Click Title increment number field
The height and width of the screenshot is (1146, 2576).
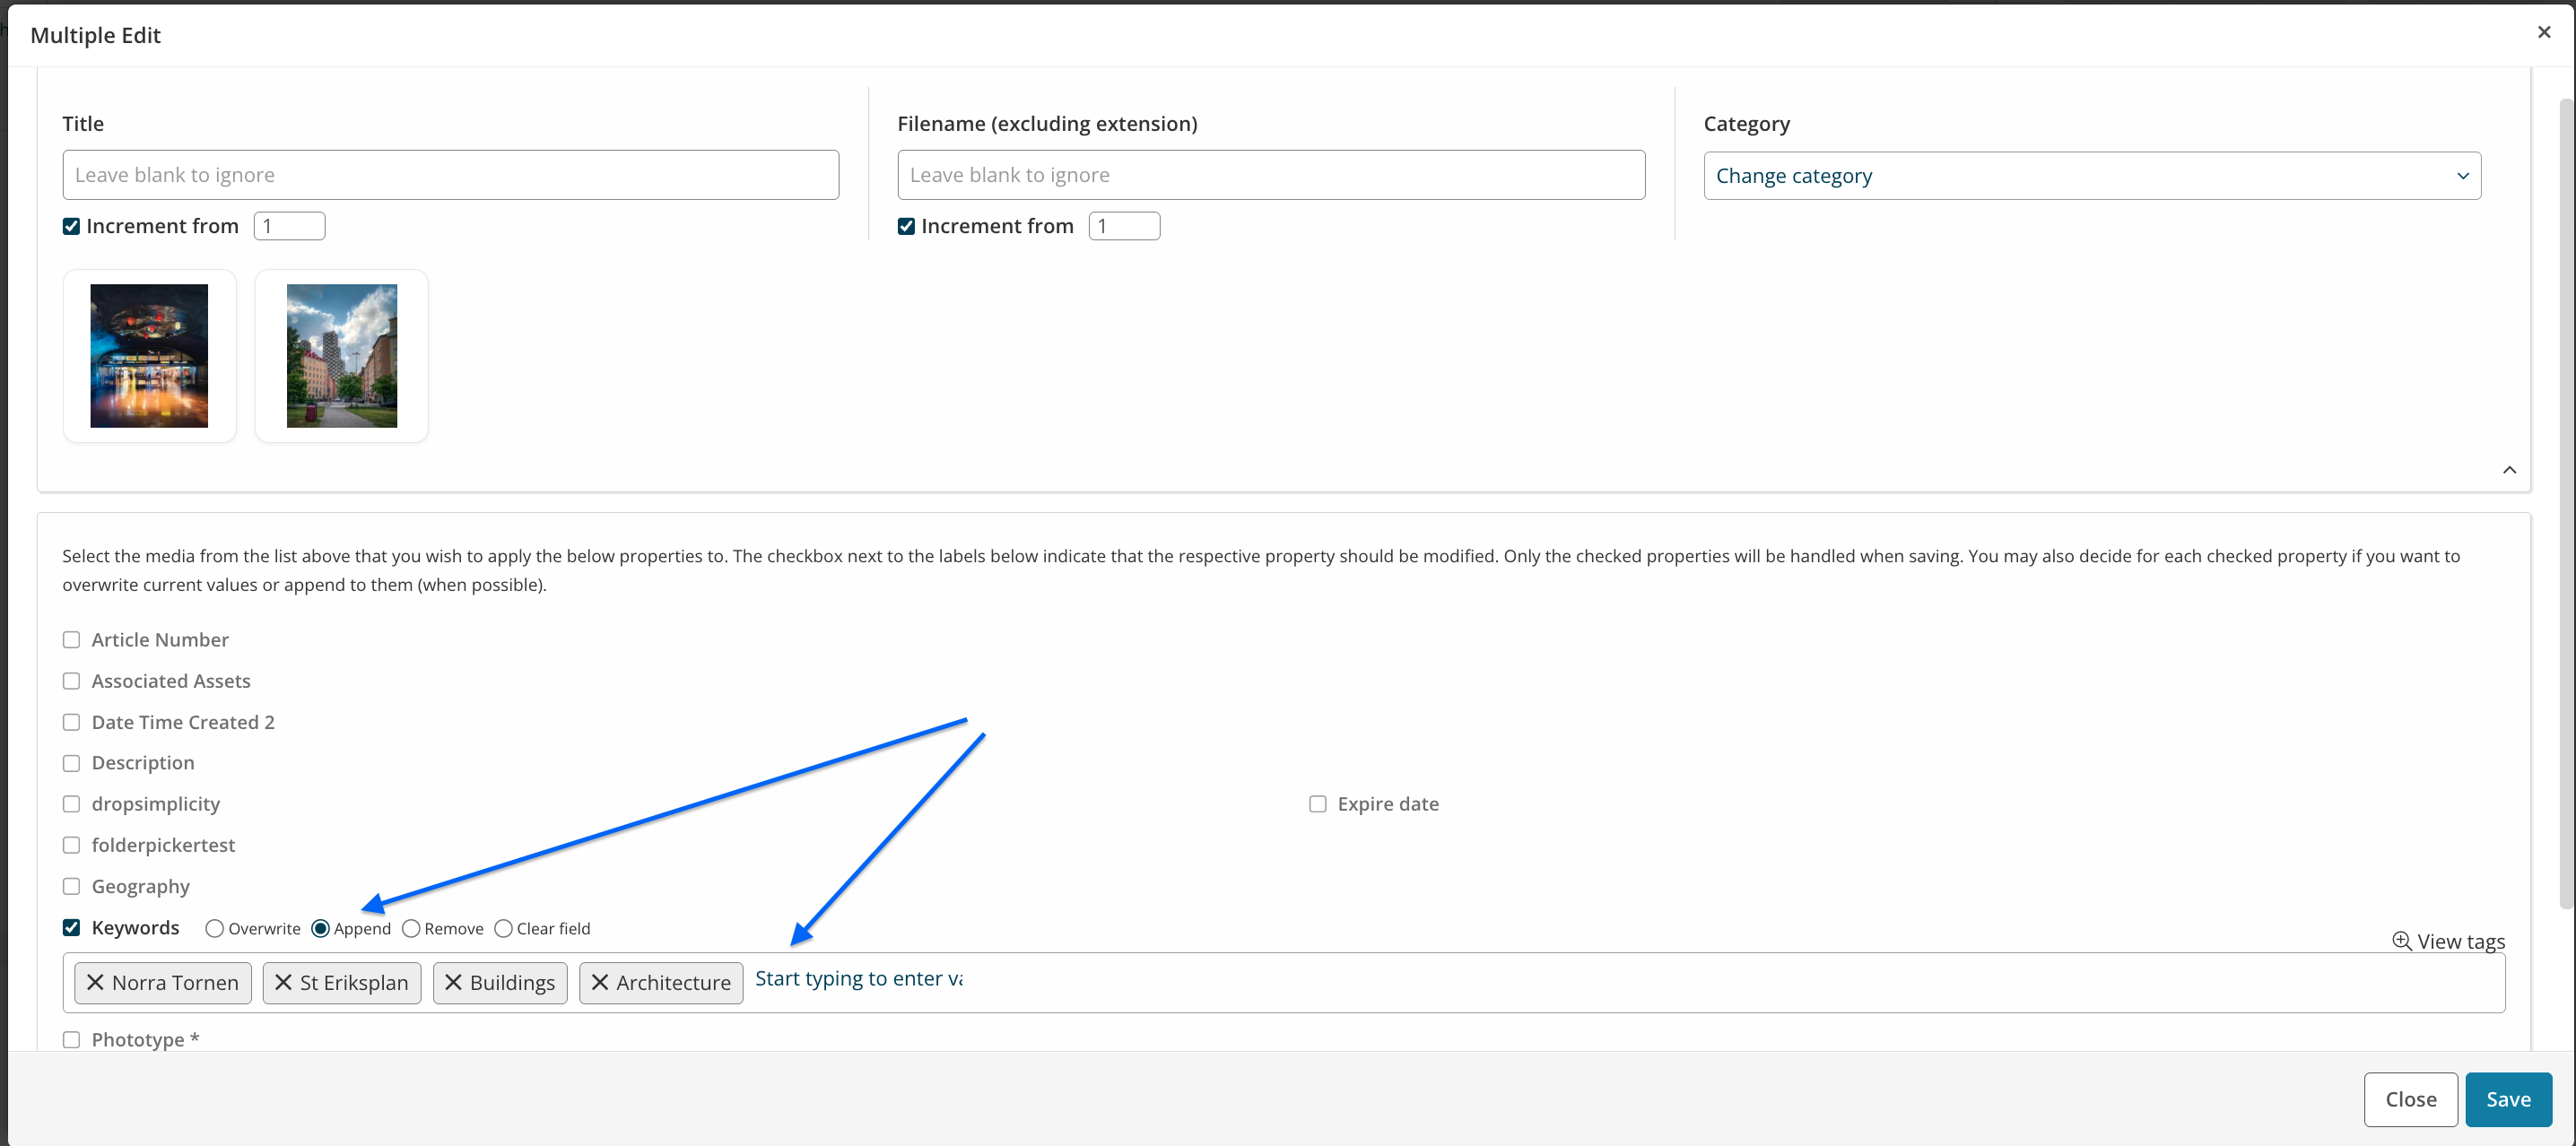[x=289, y=226]
